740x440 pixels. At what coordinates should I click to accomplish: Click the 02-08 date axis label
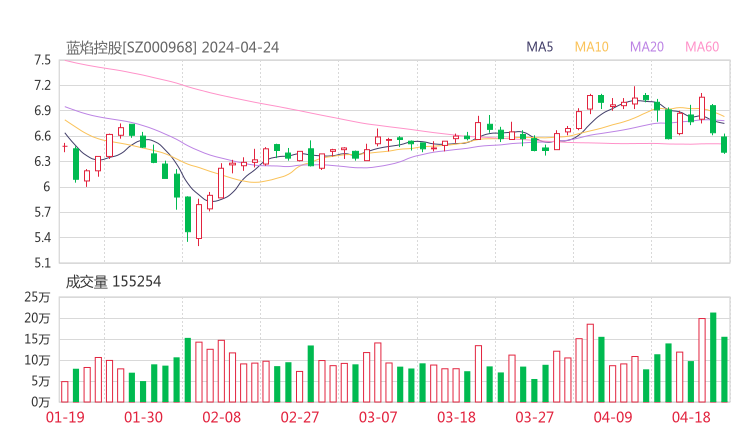tap(221, 417)
